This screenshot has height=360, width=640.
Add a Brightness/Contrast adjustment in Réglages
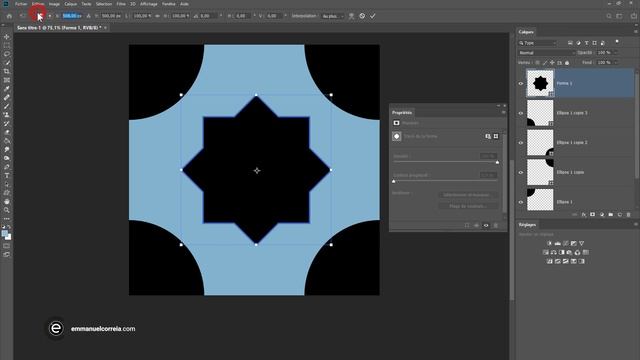[549, 243]
